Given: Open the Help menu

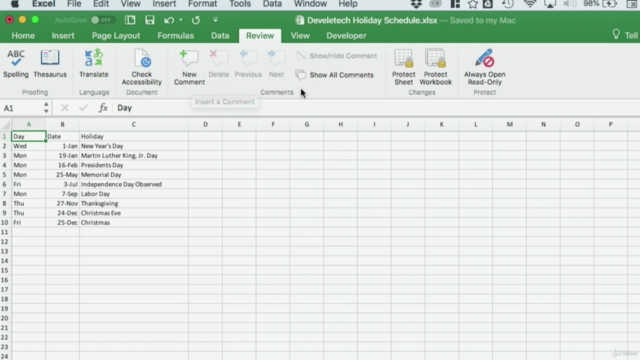Looking at the screenshot, I should click(348, 4).
